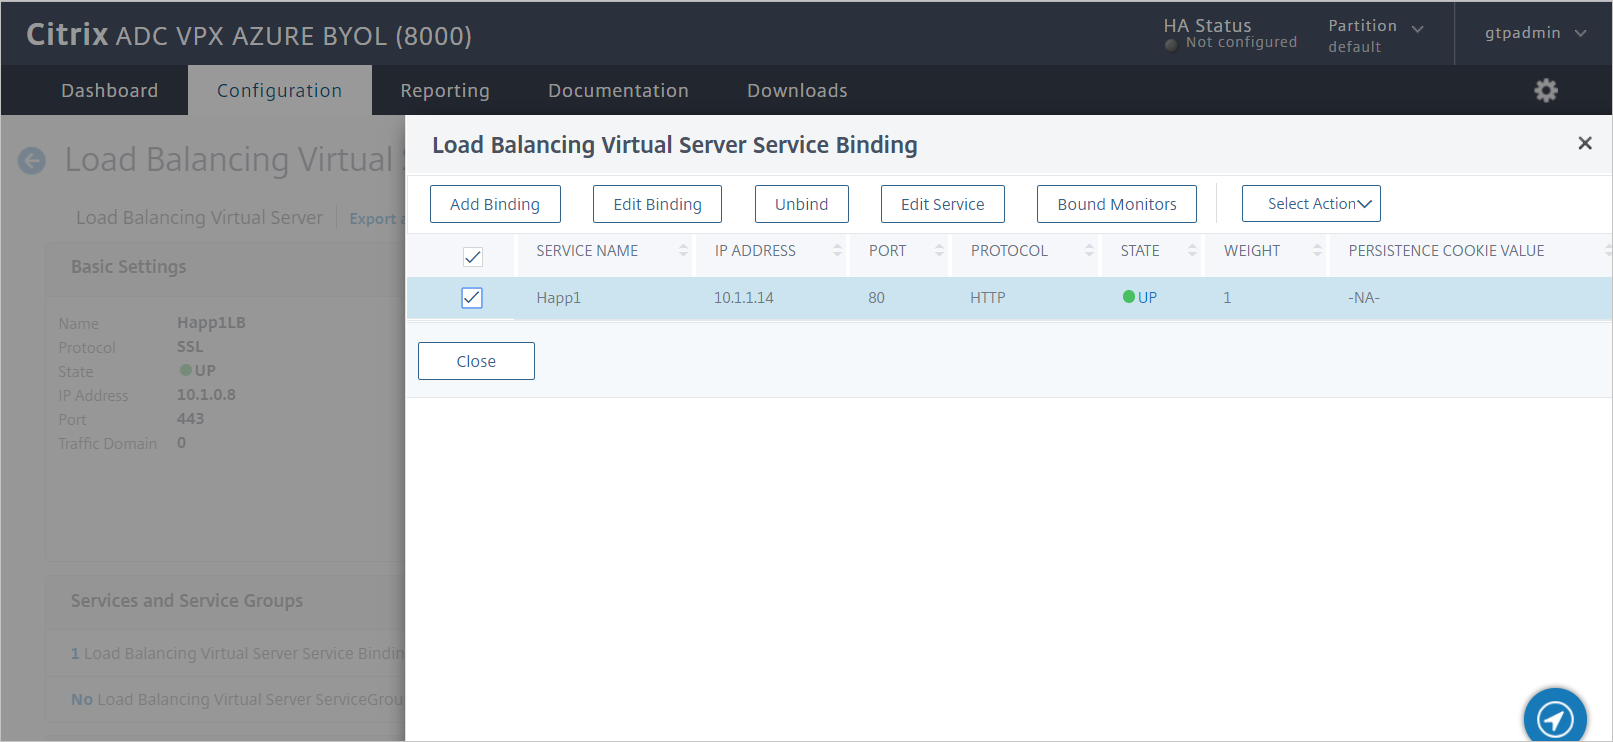Uncheck the Happ1 service row checkbox
Image resolution: width=1613 pixels, height=742 pixels.
tap(472, 298)
